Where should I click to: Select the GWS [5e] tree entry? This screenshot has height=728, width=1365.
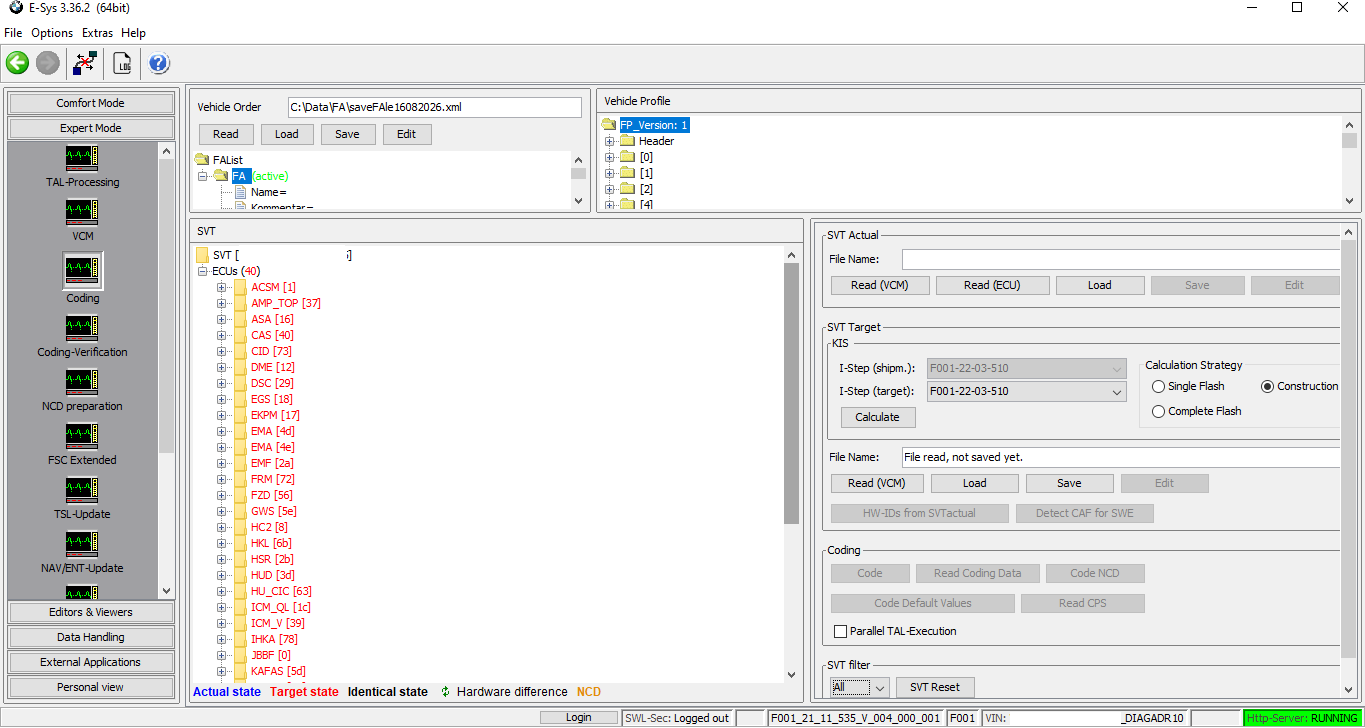pos(273,511)
